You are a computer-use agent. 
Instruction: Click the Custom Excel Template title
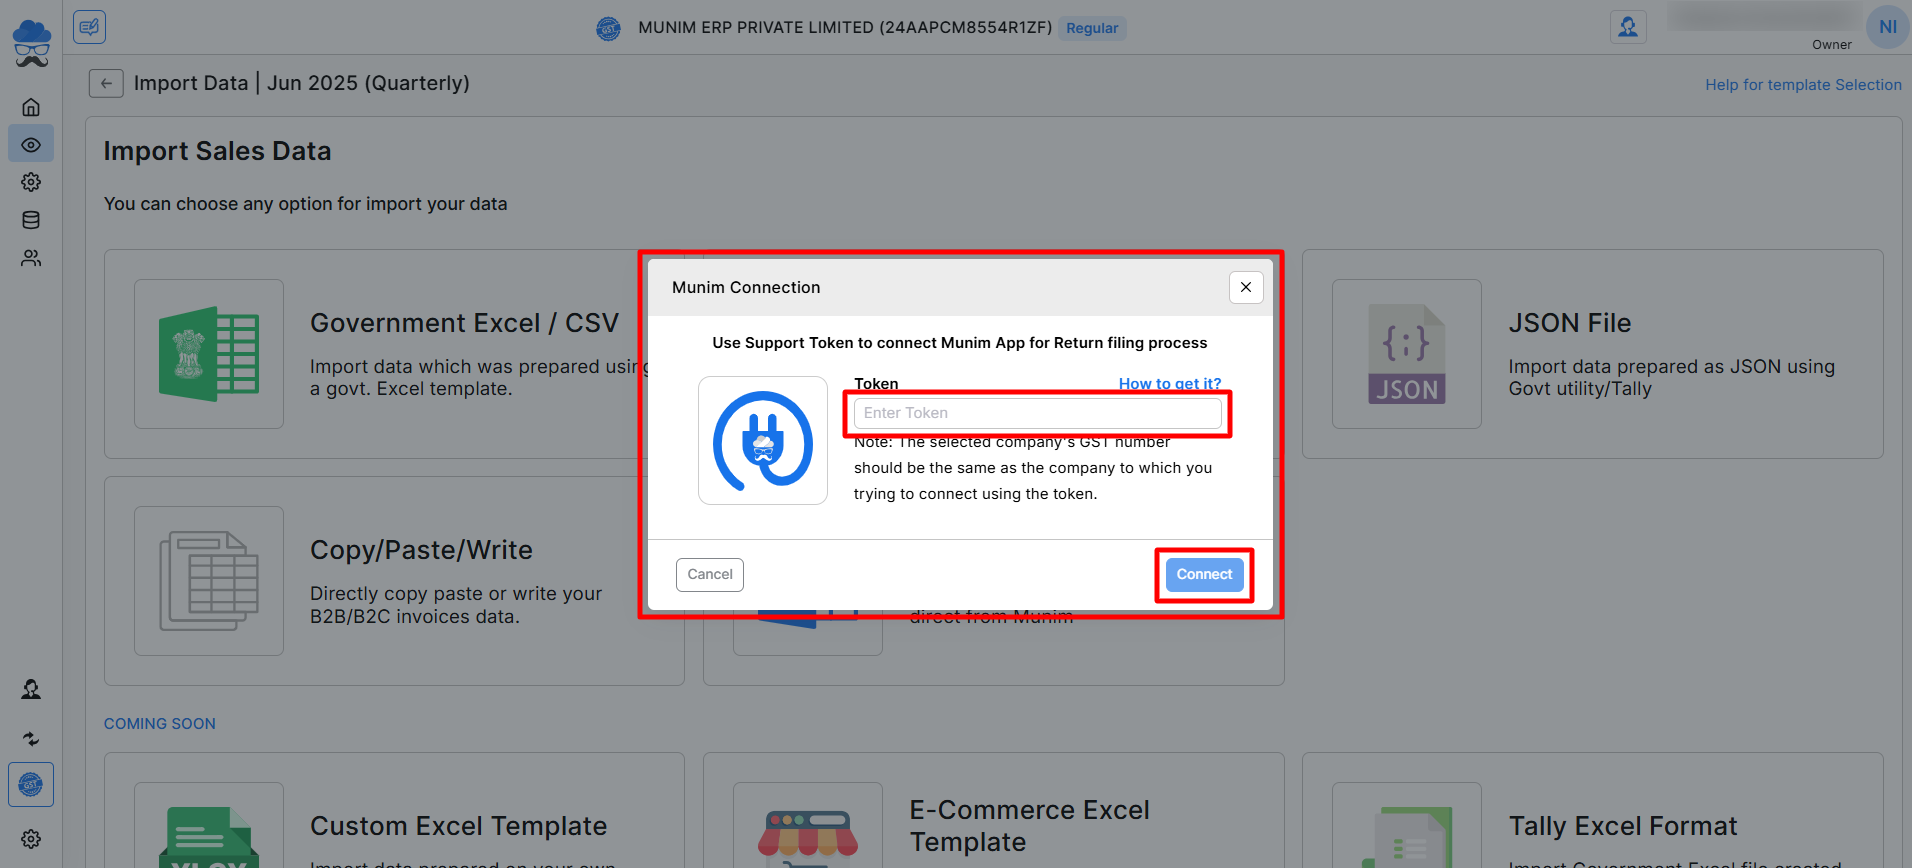[x=458, y=826]
